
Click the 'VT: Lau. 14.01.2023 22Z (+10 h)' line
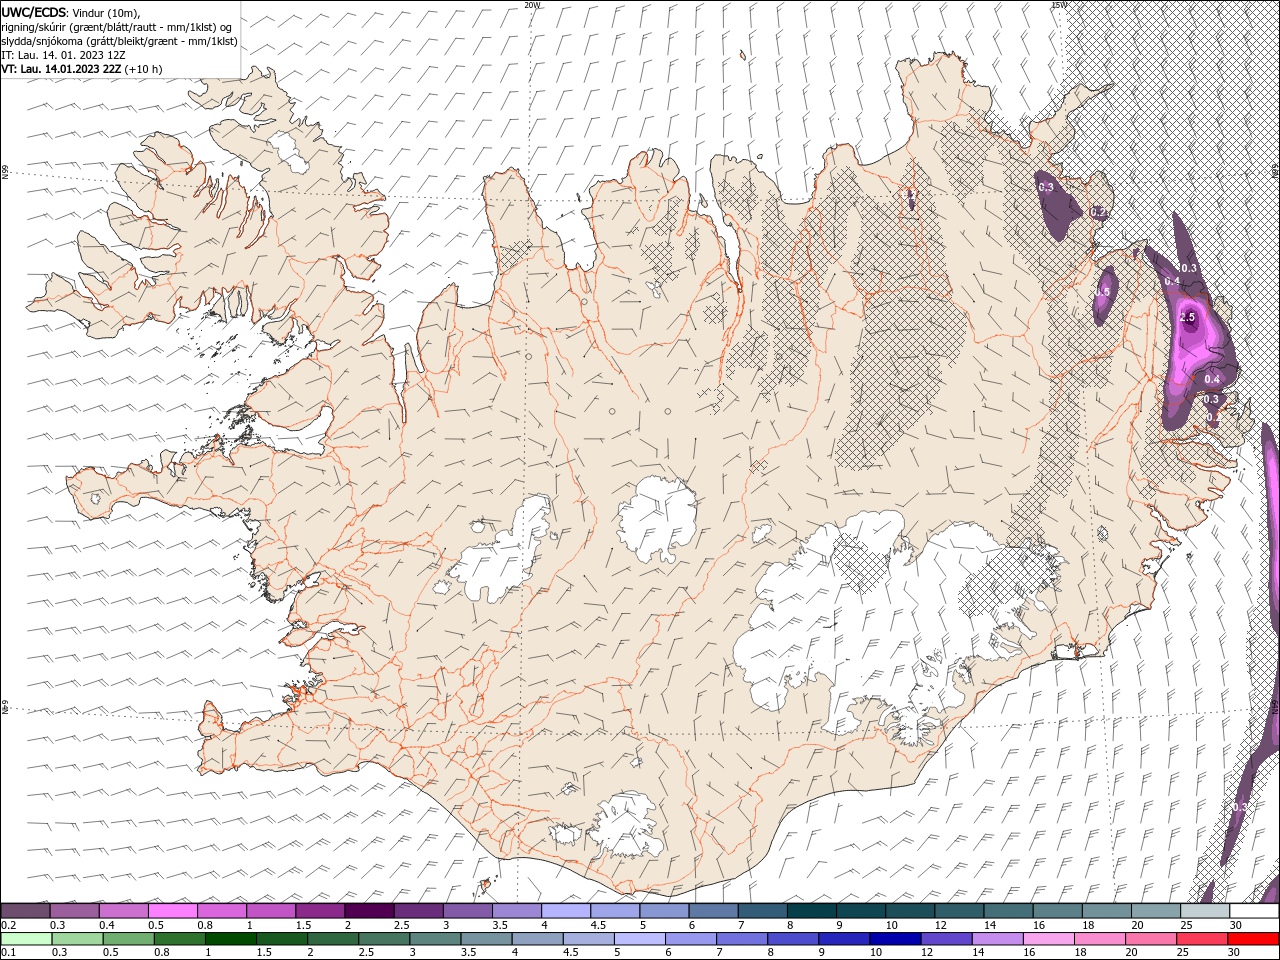point(82,69)
